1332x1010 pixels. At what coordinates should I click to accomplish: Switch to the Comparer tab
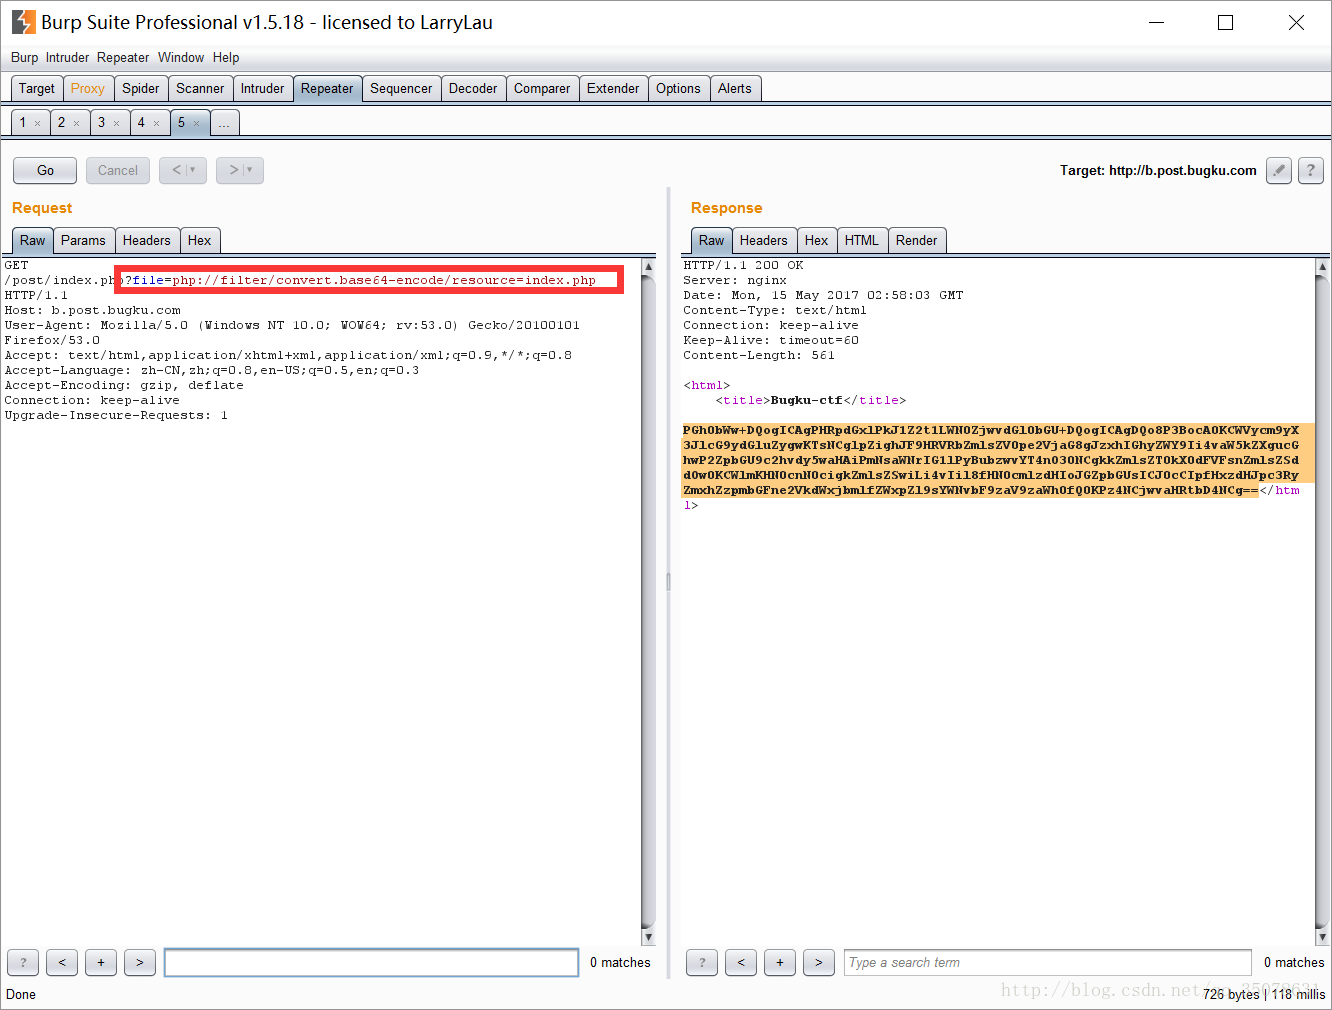click(542, 88)
